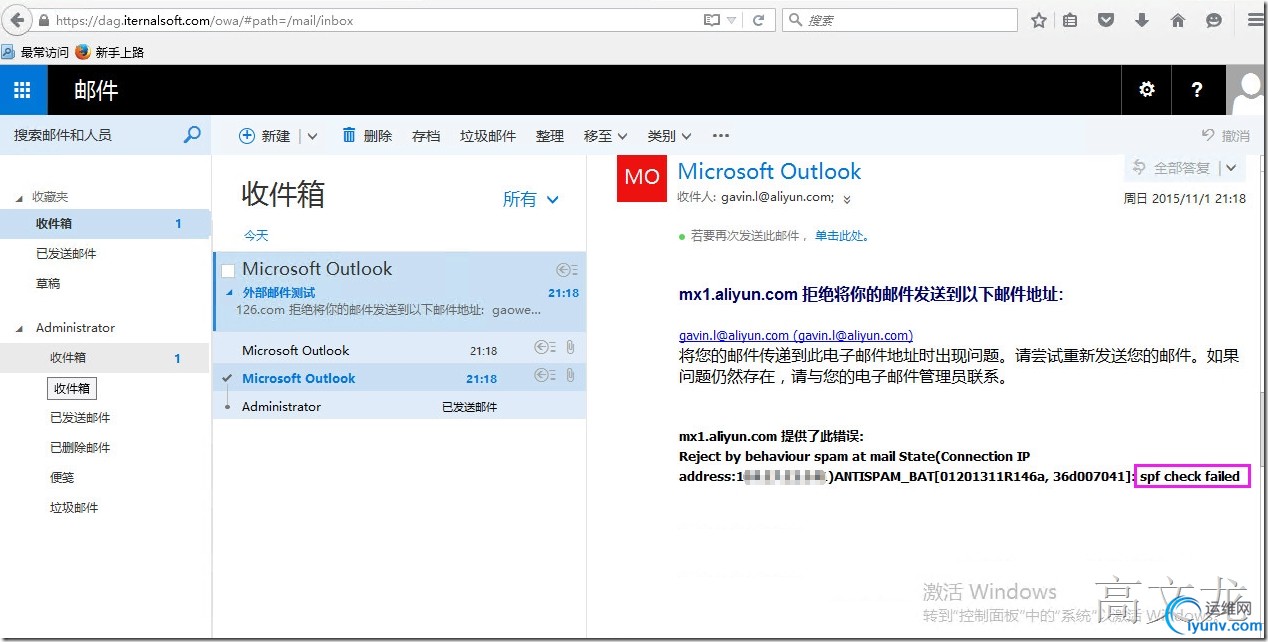This screenshot has height=642, width=1268.
Task: Tick the checkbox on Microsoft Outlook conversation
Action: point(228,270)
